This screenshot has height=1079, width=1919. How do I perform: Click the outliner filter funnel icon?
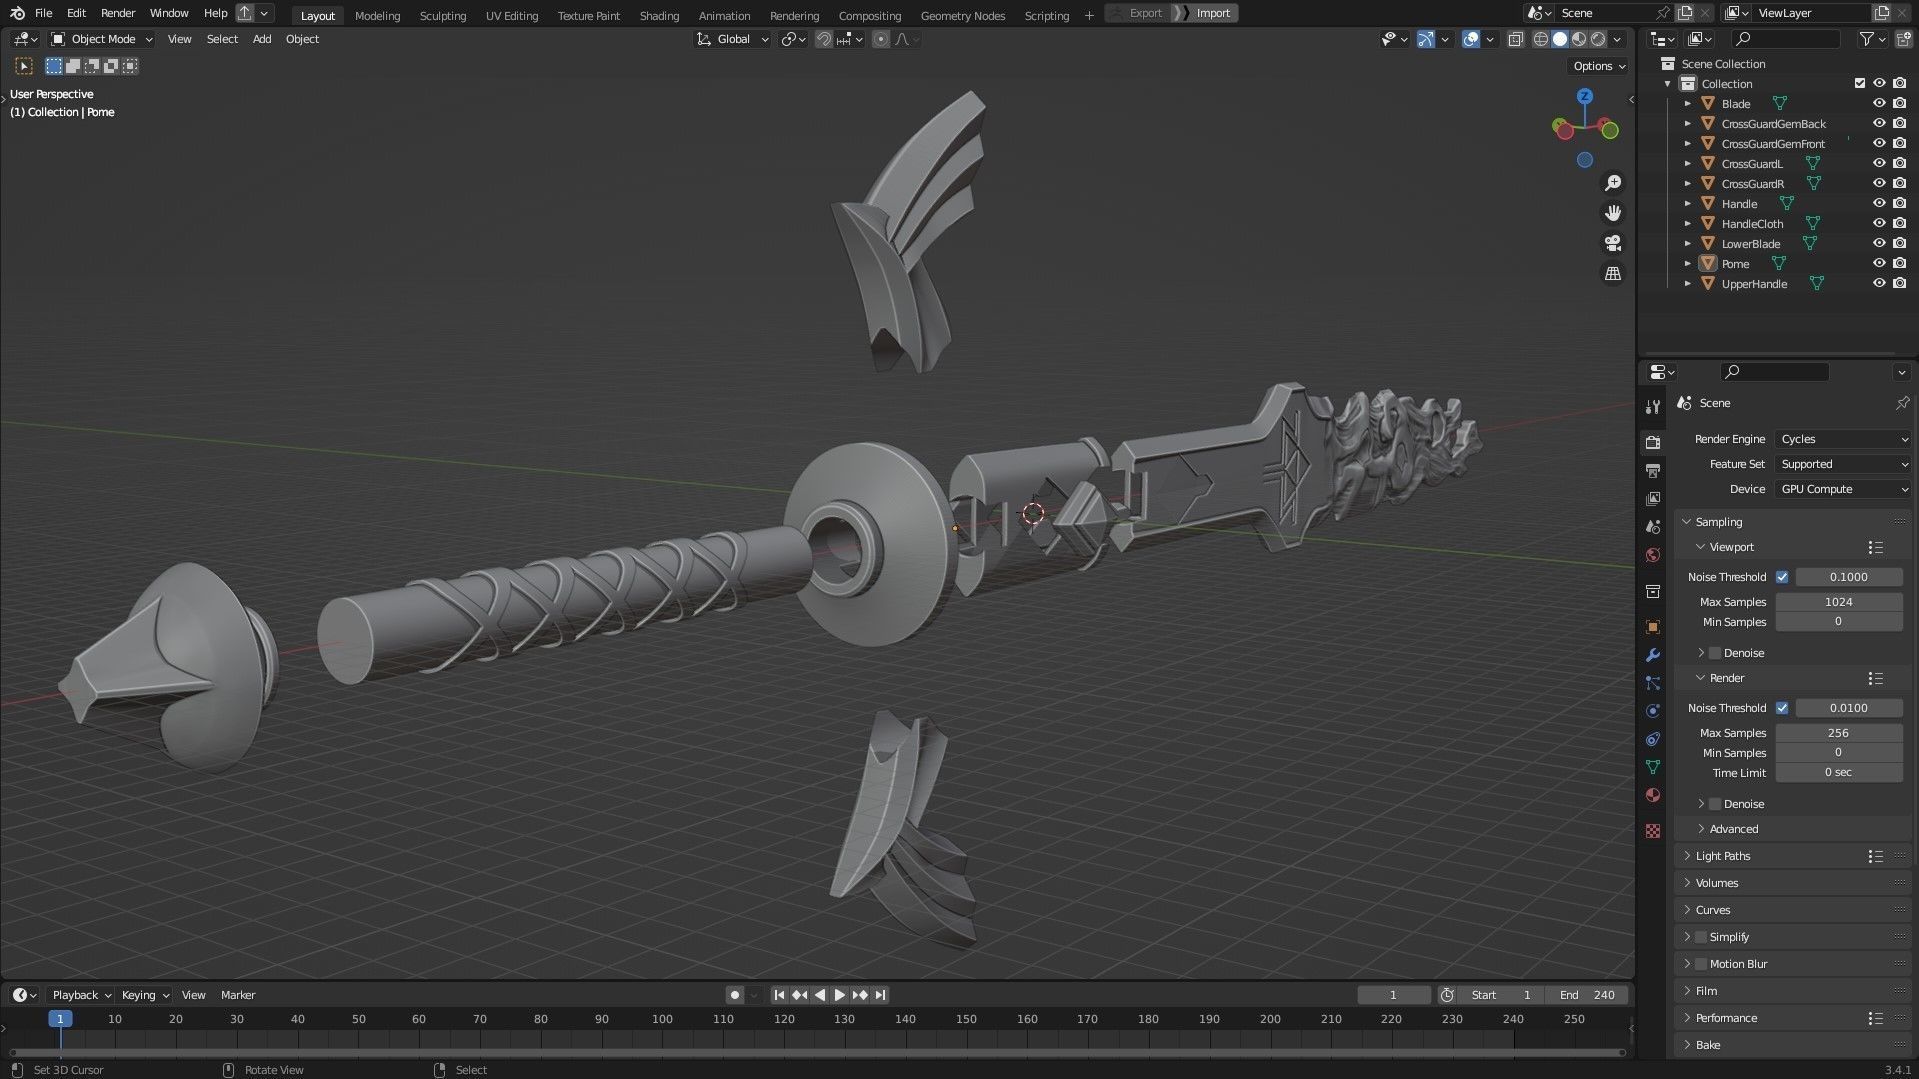[1867, 39]
